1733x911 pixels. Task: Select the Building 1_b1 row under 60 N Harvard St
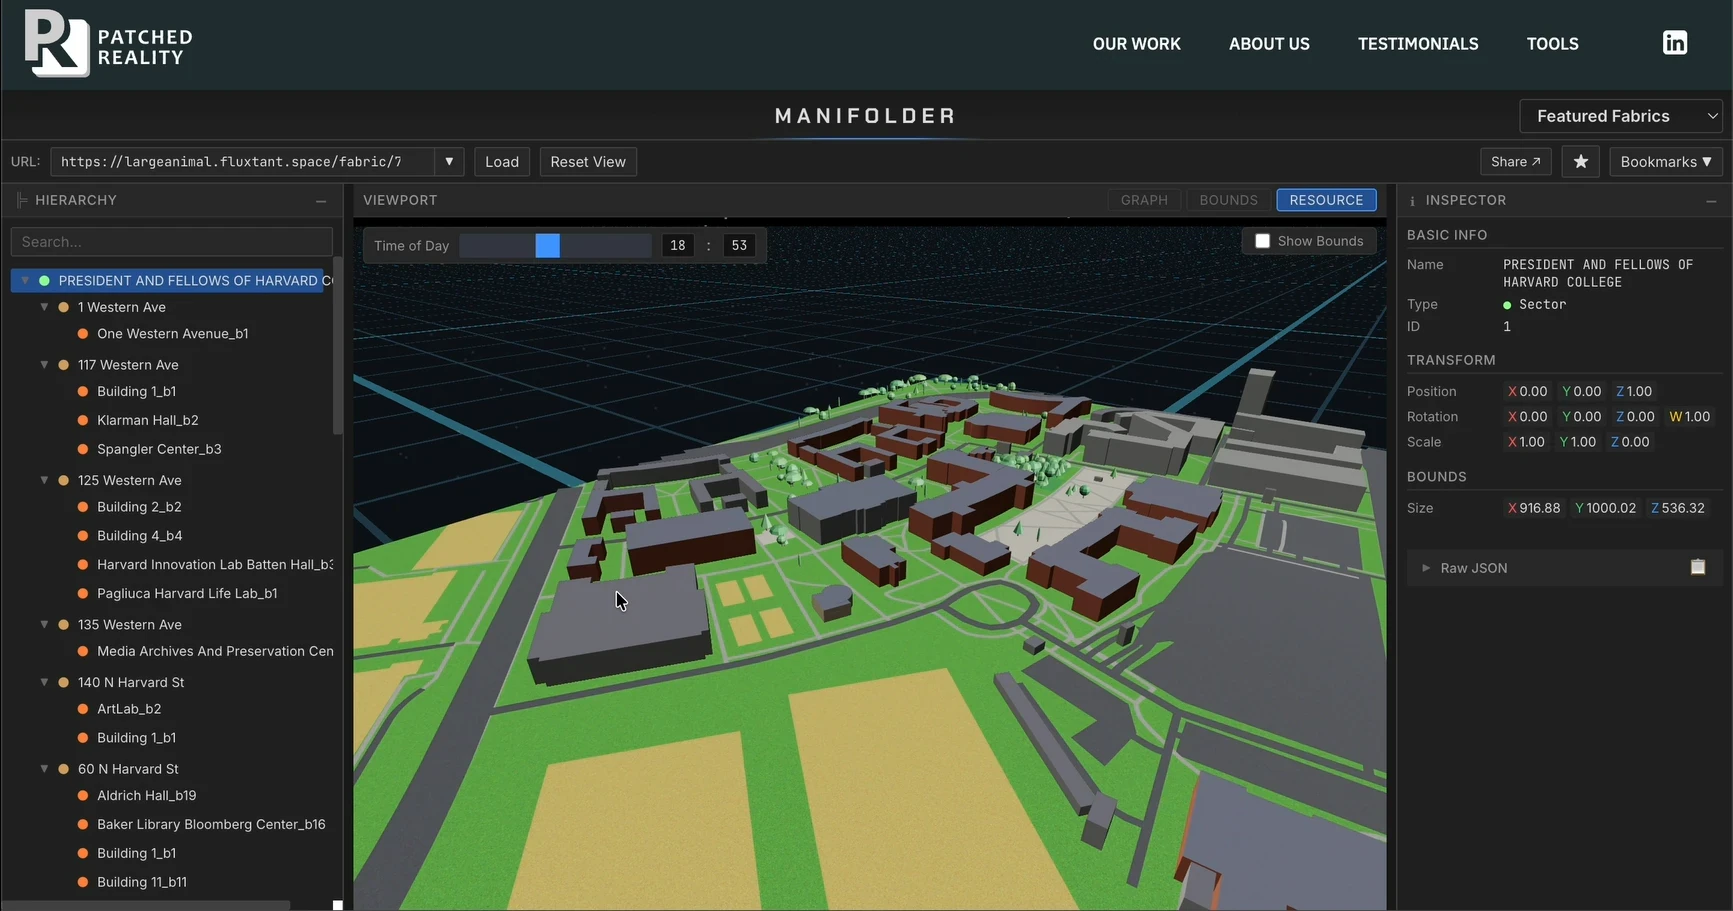pyautogui.click(x=136, y=853)
